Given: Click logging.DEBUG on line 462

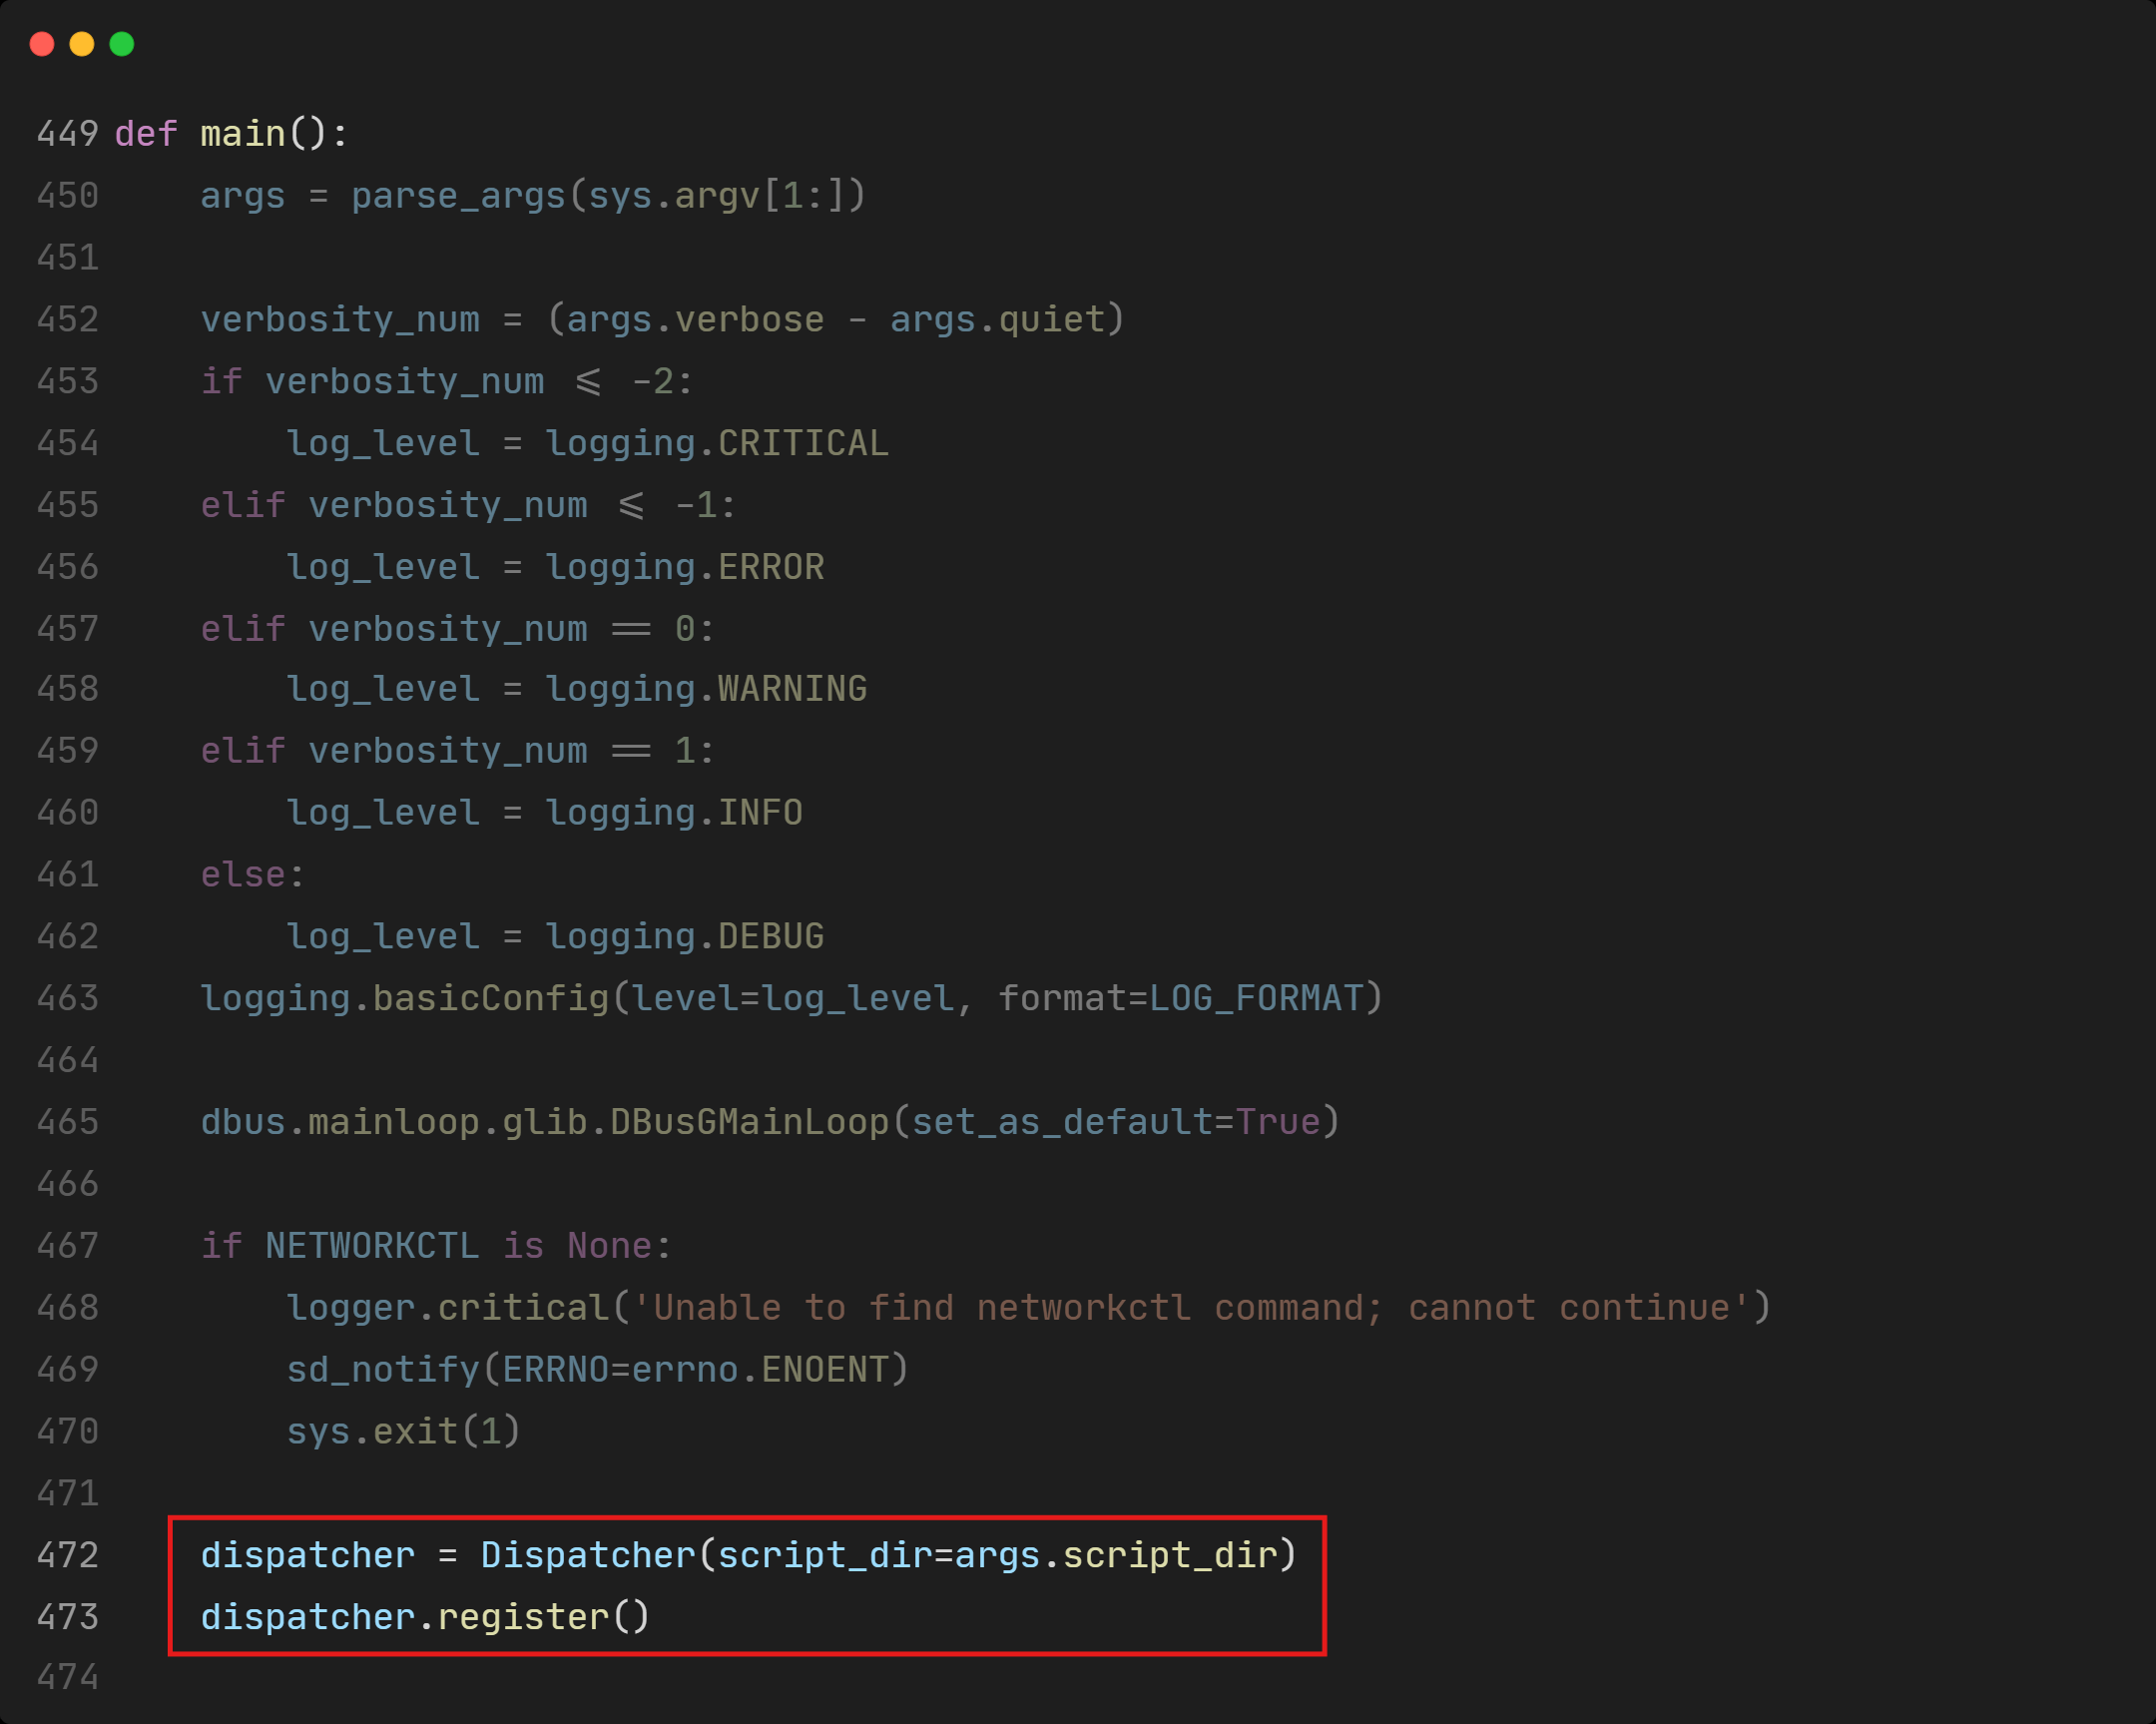Looking at the screenshot, I should [x=684, y=937].
